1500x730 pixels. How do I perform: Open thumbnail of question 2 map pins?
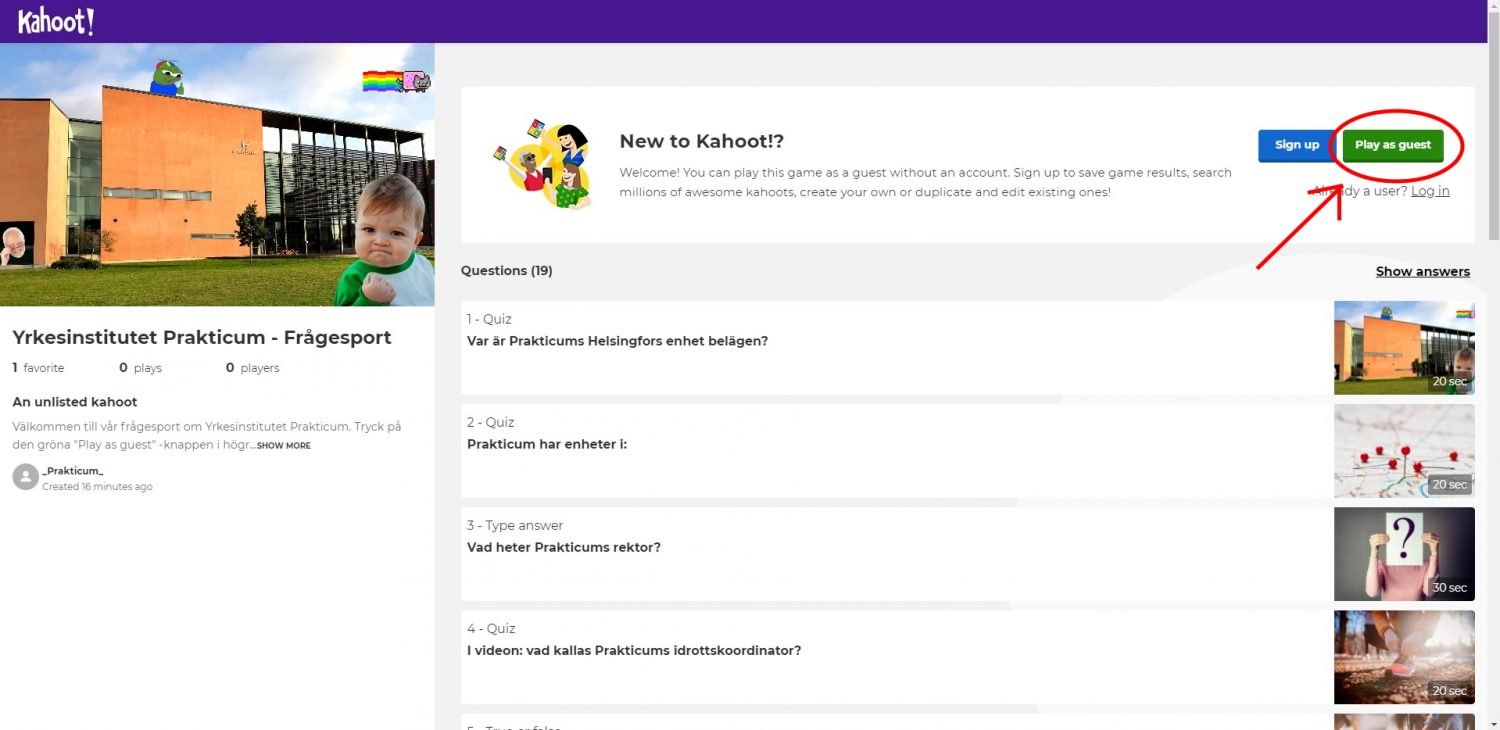point(1404,451)
